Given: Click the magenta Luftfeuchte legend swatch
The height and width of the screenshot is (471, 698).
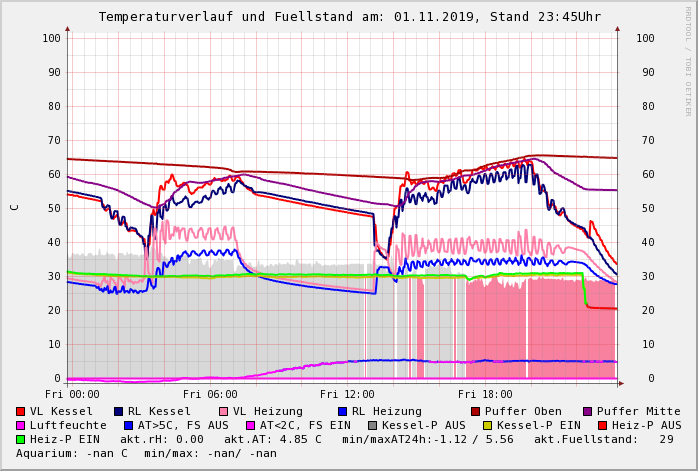Looking at the screenshot, I should click(21, 425).
